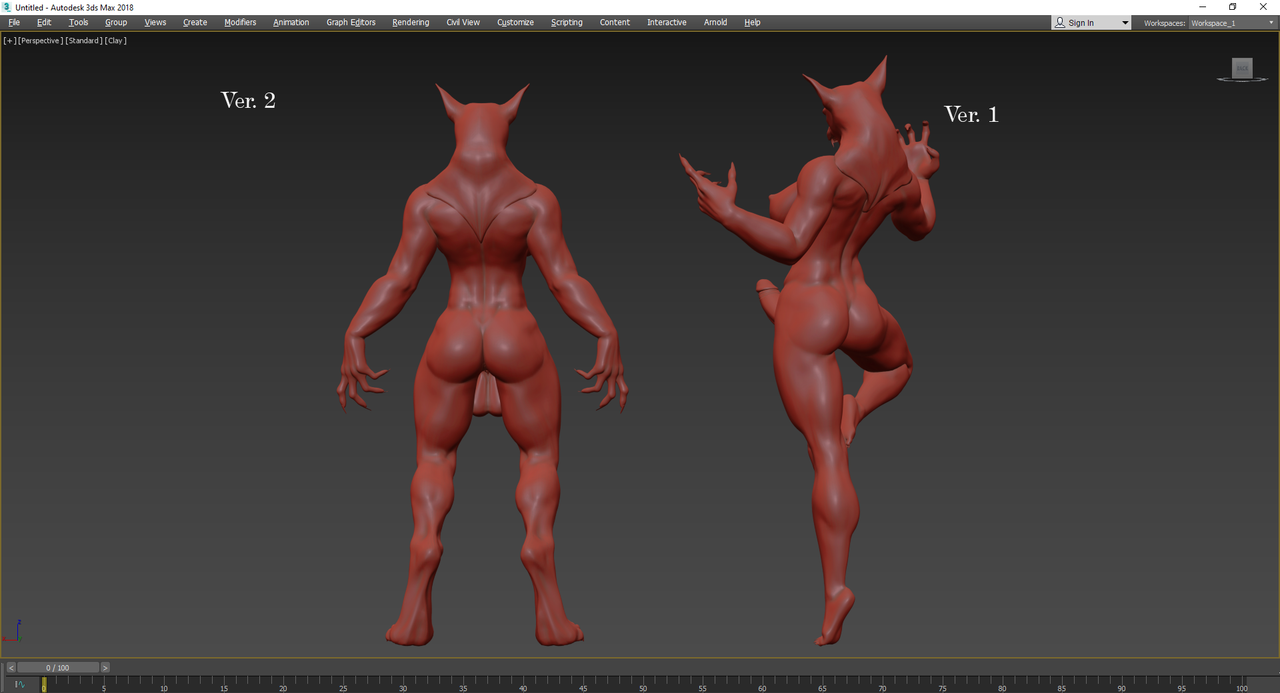Open the Content menu
Viewport: 1280px width, 693px height.
tap(615, 22)
